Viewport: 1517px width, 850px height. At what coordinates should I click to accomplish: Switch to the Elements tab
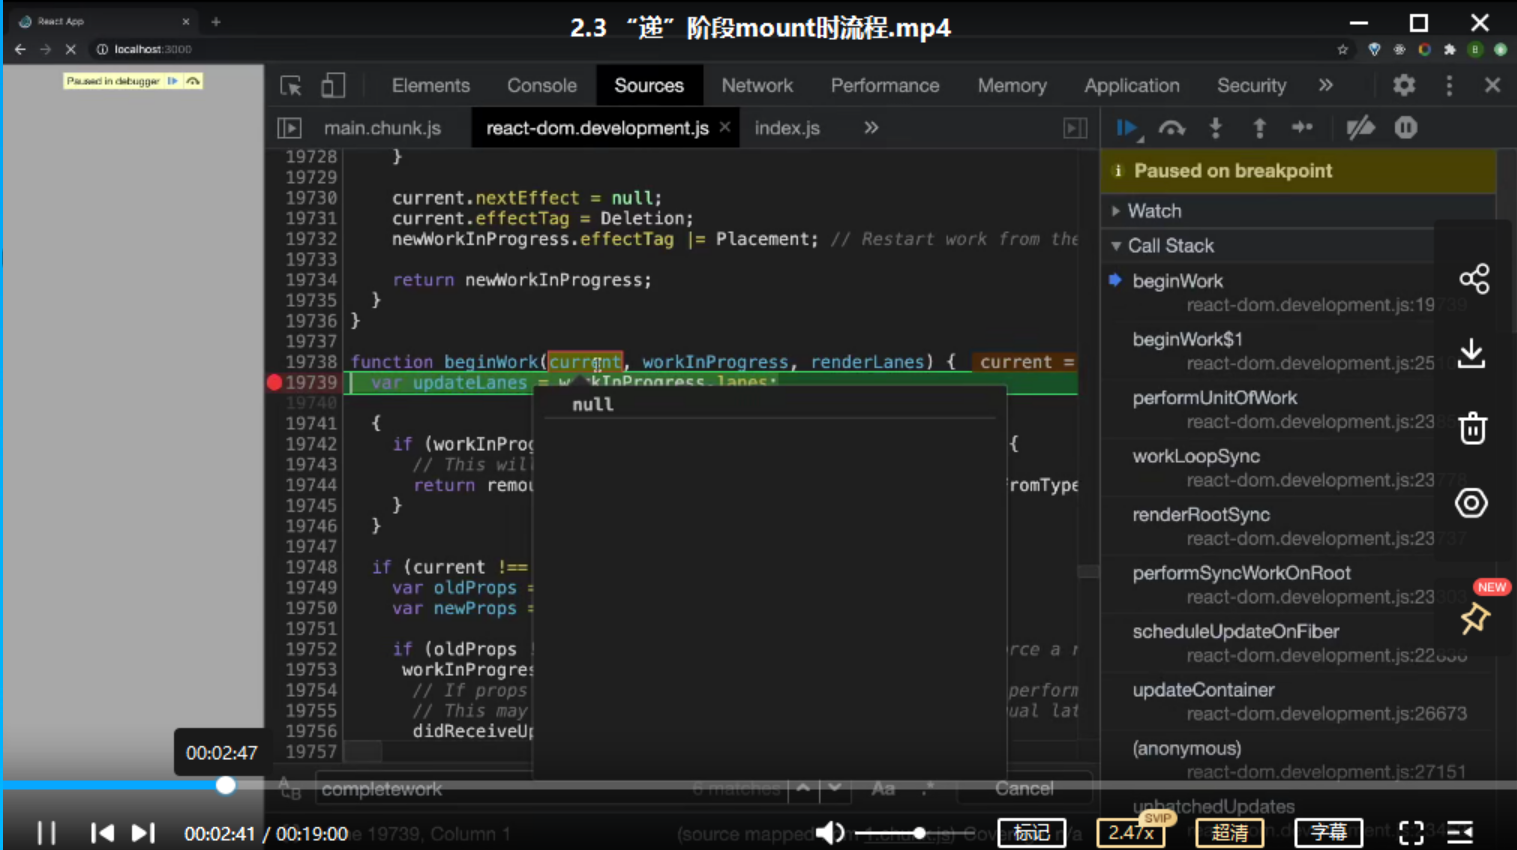431,86
